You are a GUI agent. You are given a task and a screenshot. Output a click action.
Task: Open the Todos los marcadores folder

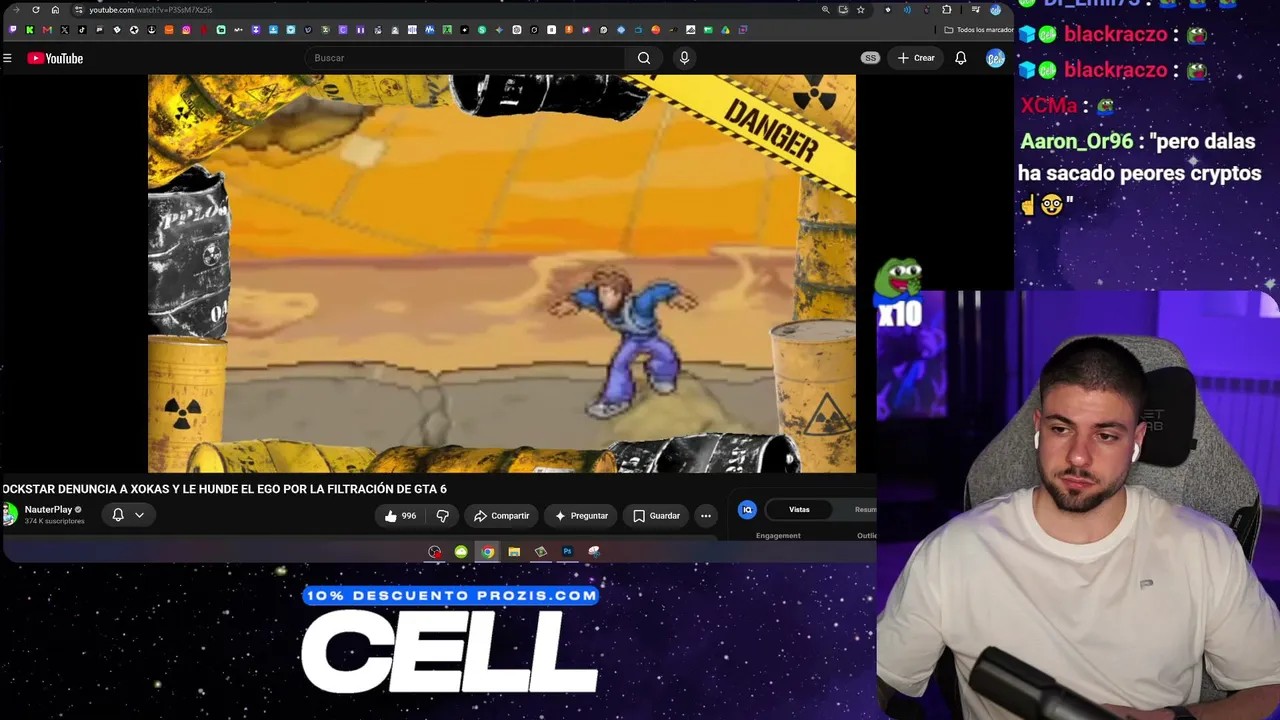coord(978,30)
